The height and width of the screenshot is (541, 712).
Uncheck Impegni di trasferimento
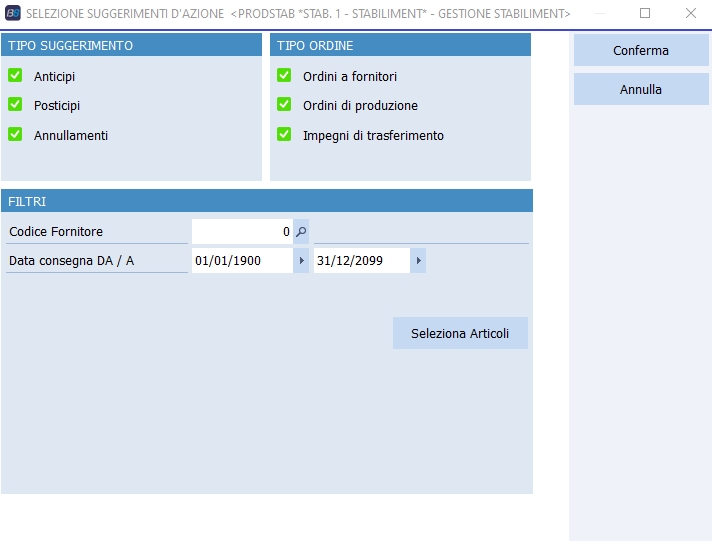pos(284,134)
